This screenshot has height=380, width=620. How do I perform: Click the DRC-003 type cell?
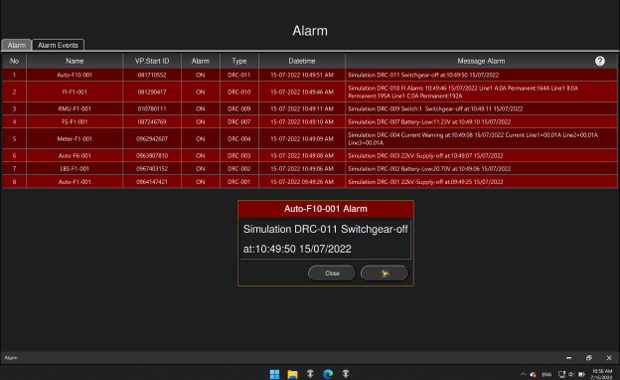(x=239, y=155)
